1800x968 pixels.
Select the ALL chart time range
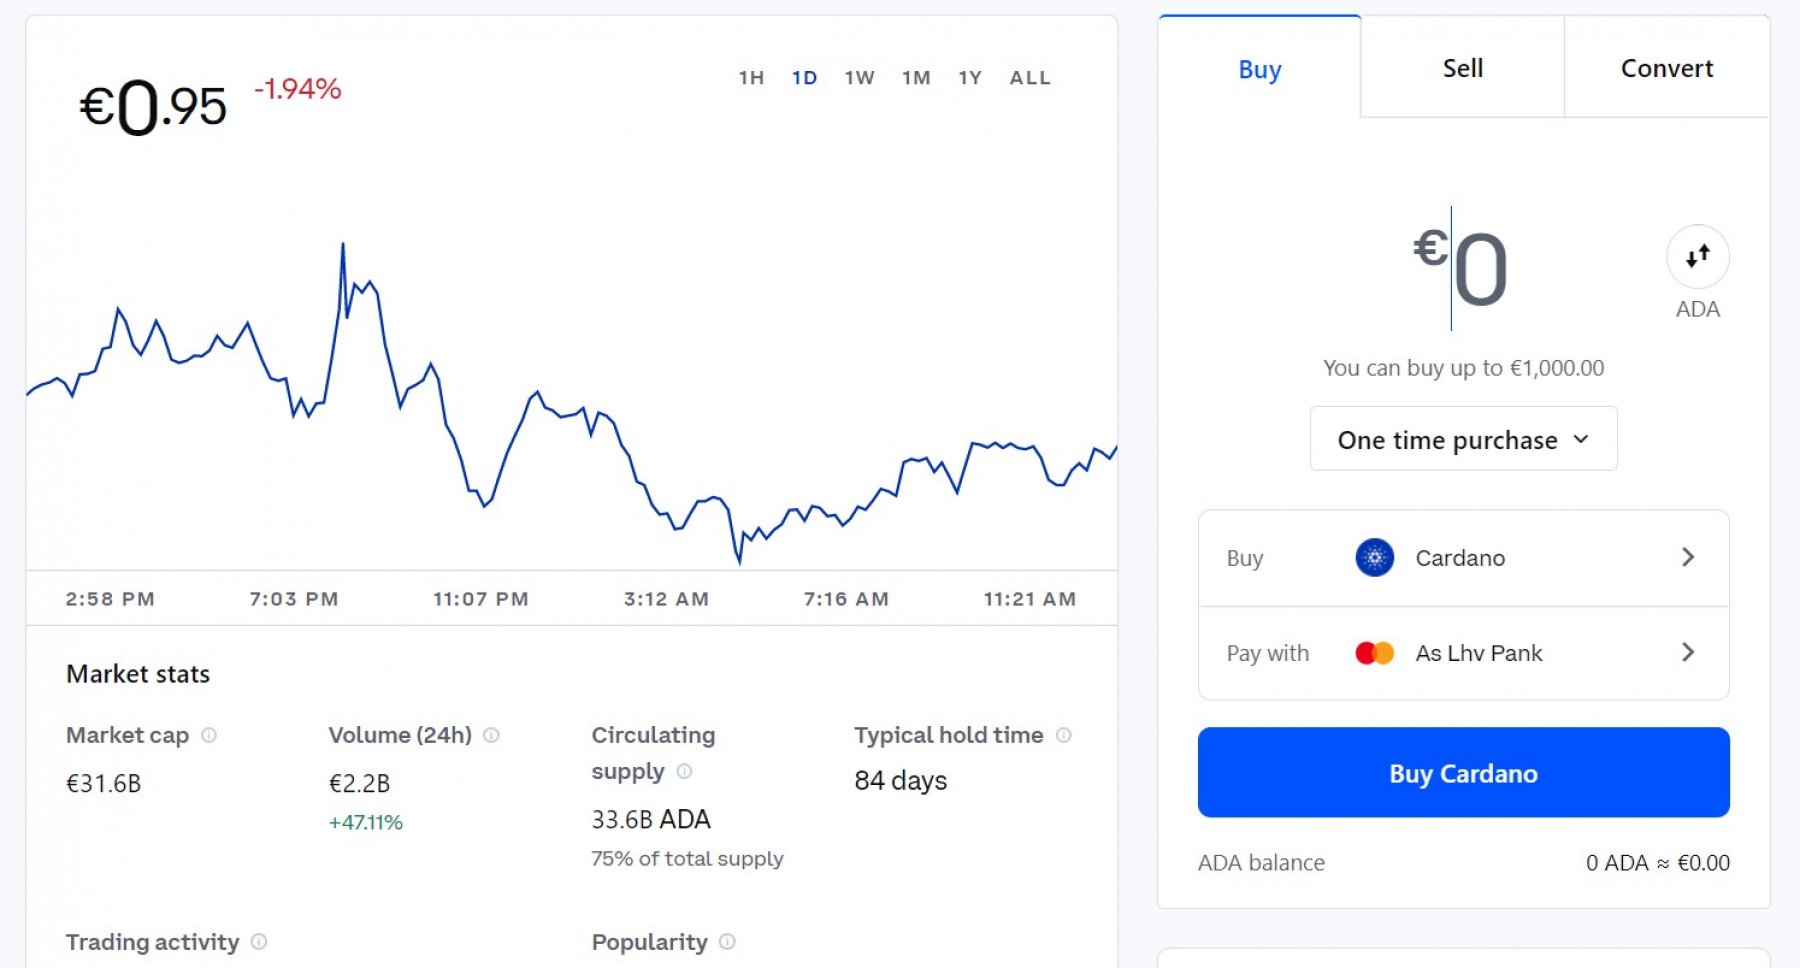[1030, 78]
